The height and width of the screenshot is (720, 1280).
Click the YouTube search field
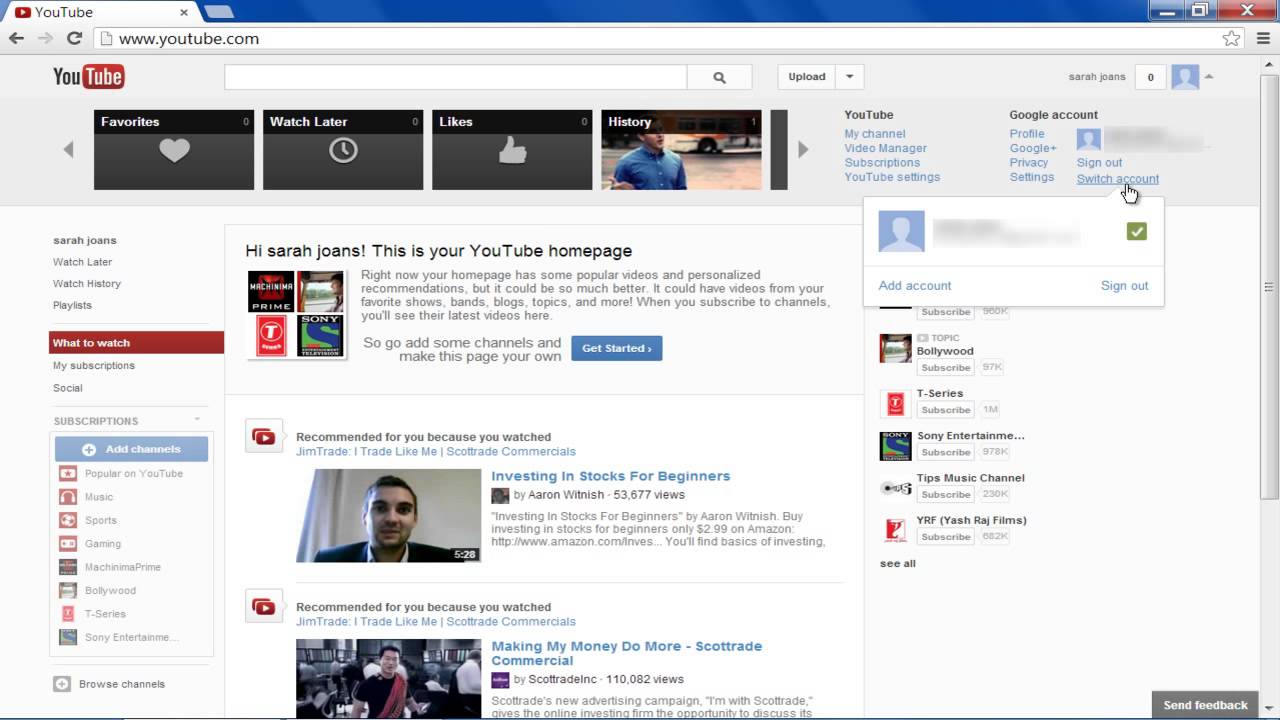tap(456, 77)
